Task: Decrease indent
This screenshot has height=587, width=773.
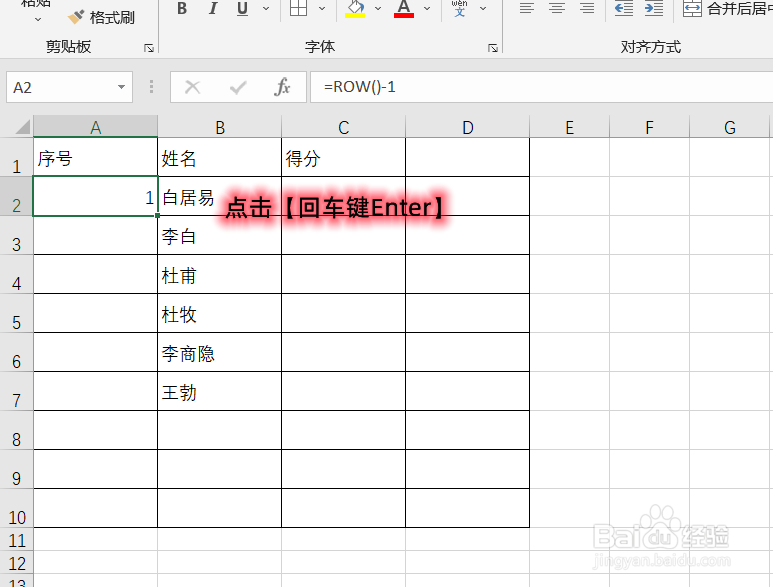Action: coord(624,8)
